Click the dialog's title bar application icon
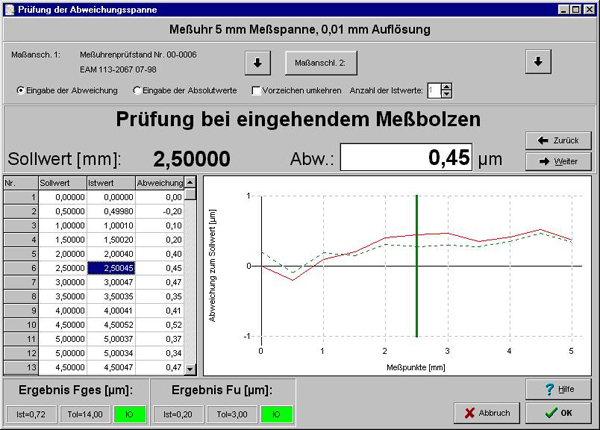This screenshot has height=430, width=600. (x=10, y=10)
